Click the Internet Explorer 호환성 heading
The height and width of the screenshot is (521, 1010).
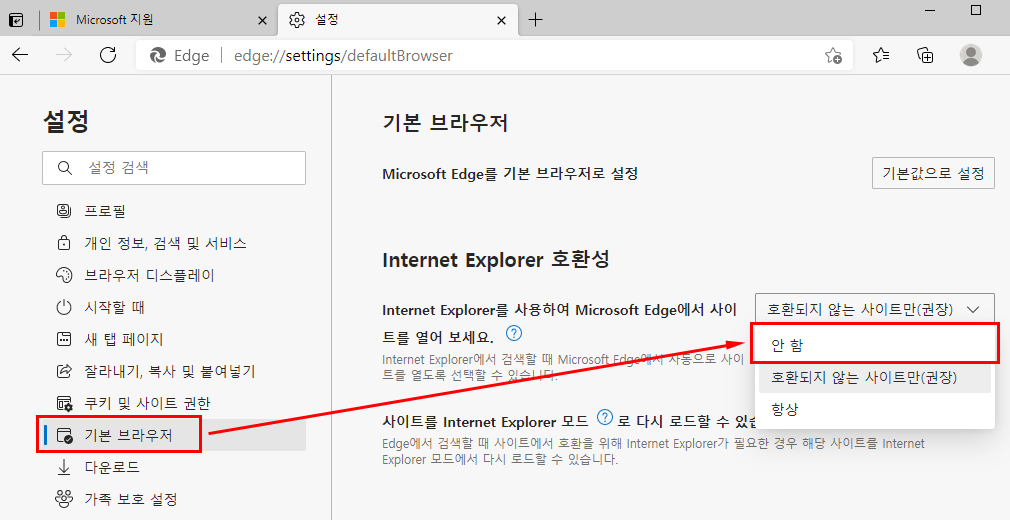pos(495,260)
